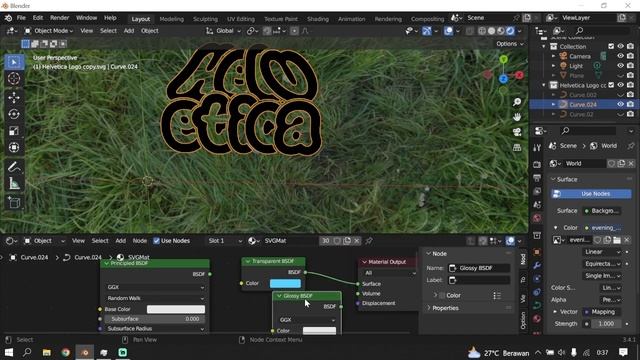Toggle Helvetica Logo collection exclude checkbox
Screen dimensions: 640x360
pyautogui.click(x=611, y=85)
